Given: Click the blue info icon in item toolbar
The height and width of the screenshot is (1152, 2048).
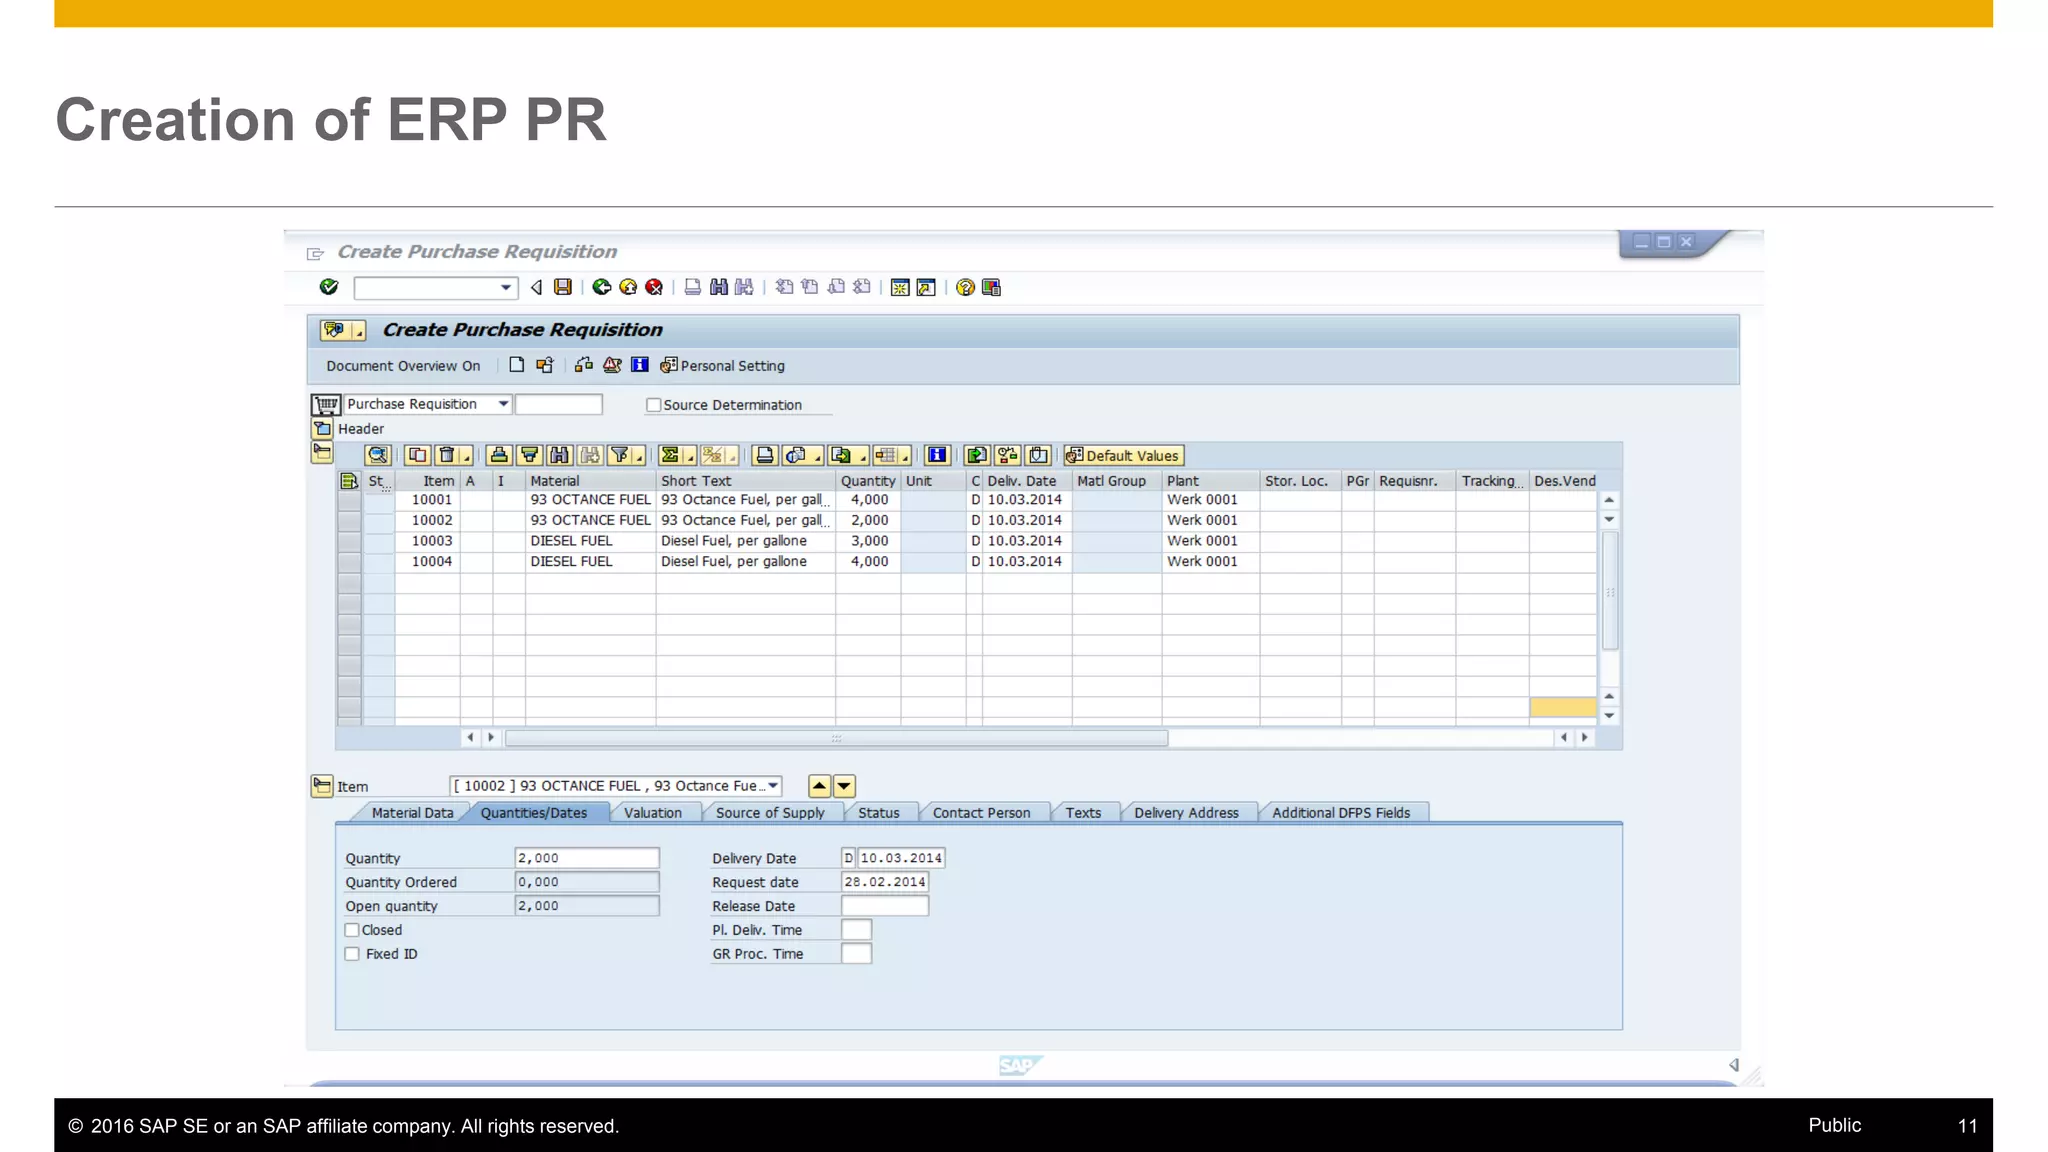Looking at the screenshot, I should (937, 455).
